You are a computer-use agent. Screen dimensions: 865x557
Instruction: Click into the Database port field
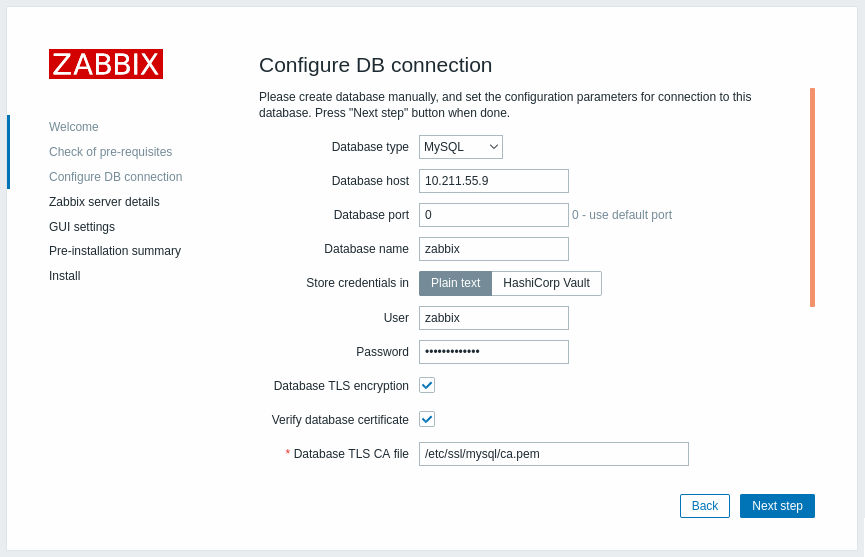tap(494, 215)
